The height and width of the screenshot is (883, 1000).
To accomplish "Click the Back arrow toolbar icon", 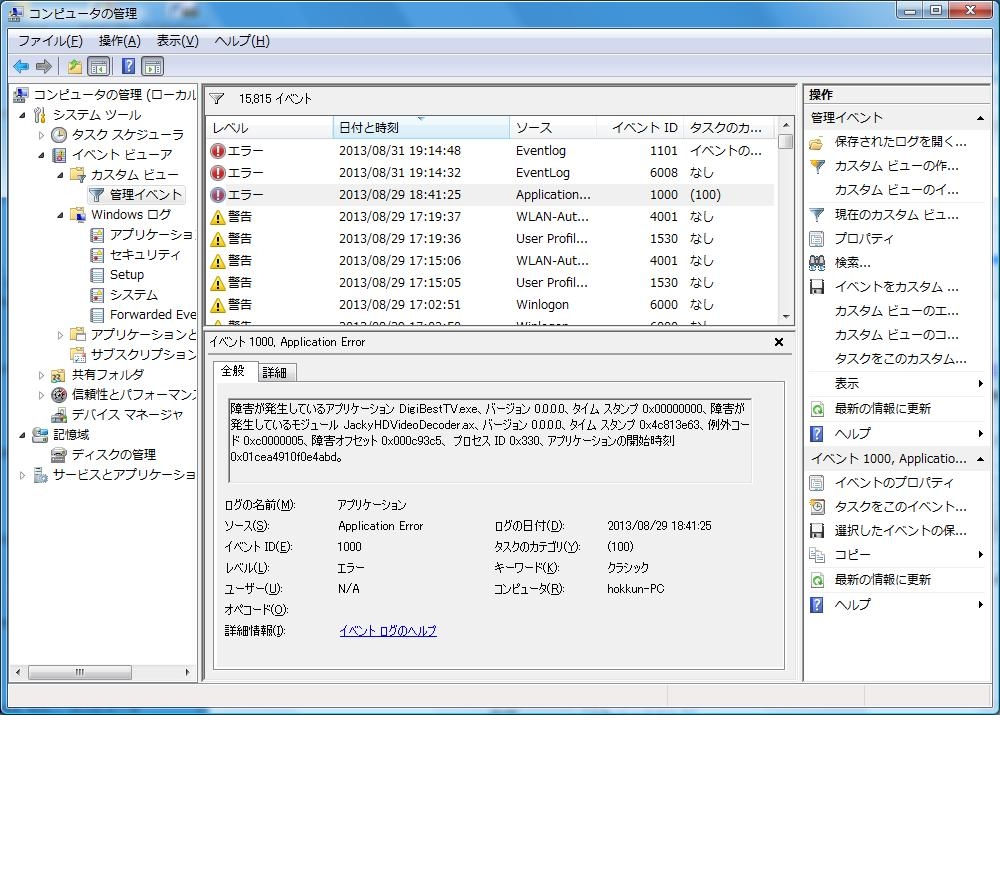I will click(x=20, y=66).
